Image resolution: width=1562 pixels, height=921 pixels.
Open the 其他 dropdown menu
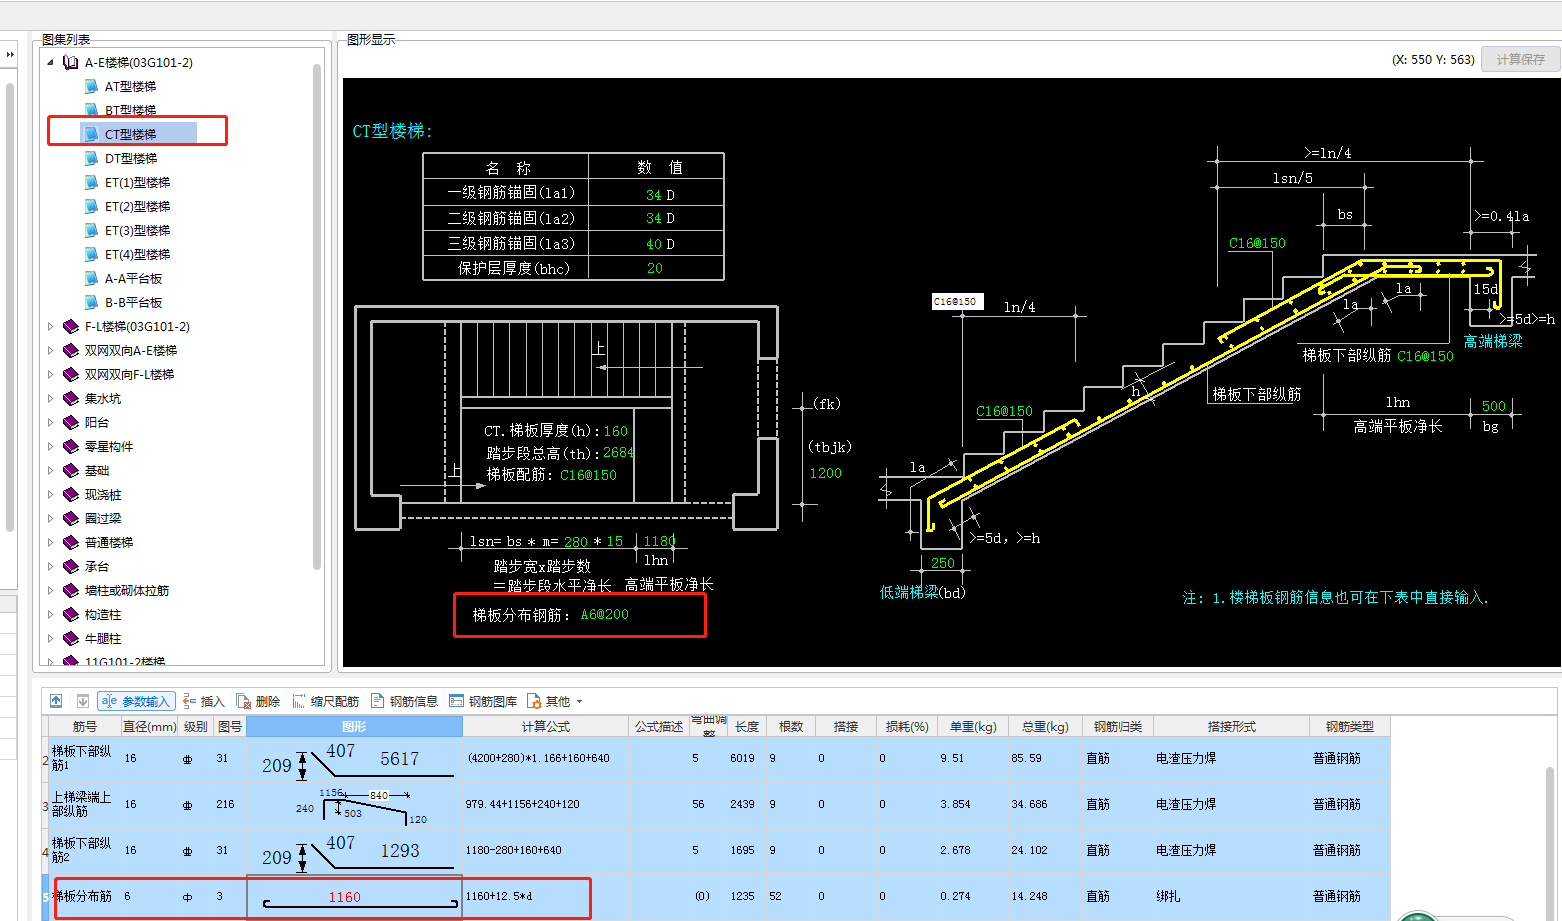point(554,701)
